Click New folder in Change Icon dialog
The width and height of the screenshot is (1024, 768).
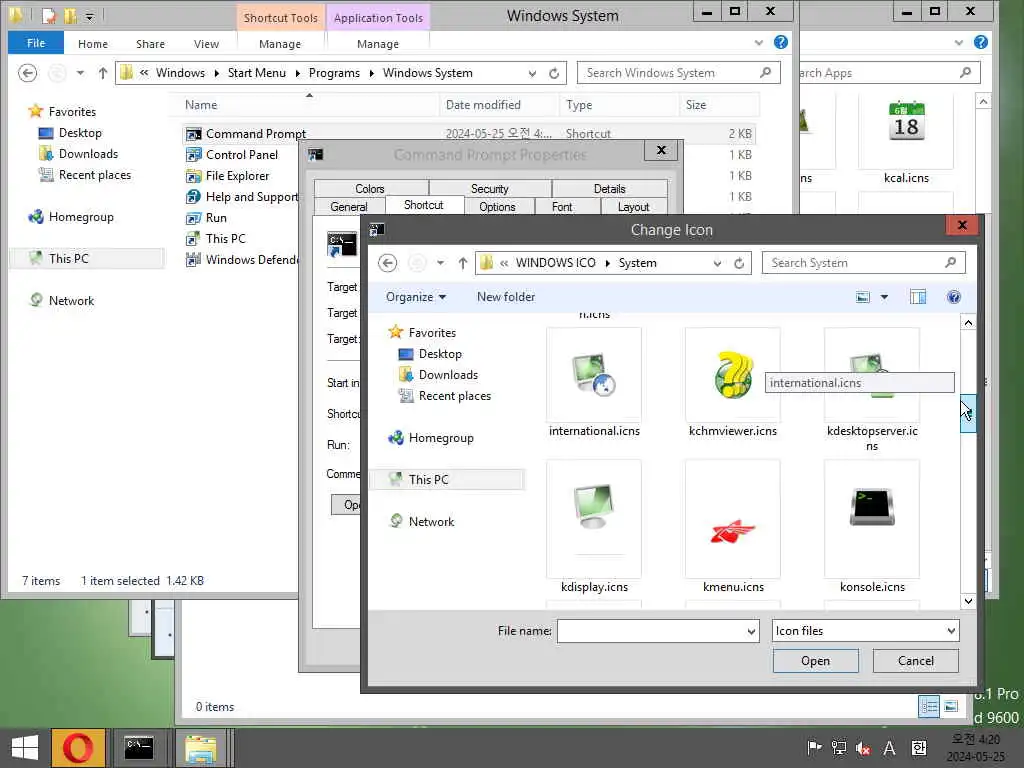point(505,296)
